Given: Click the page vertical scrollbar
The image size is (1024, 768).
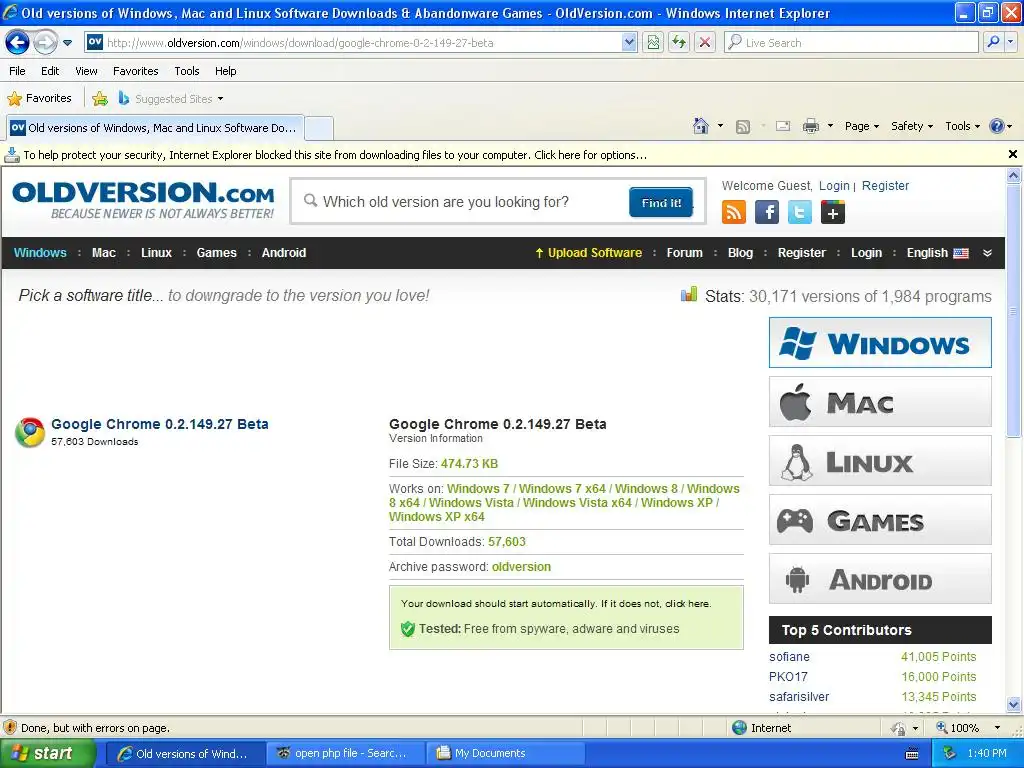Looking at the screenshot, I should click(x=1013, y=311).
